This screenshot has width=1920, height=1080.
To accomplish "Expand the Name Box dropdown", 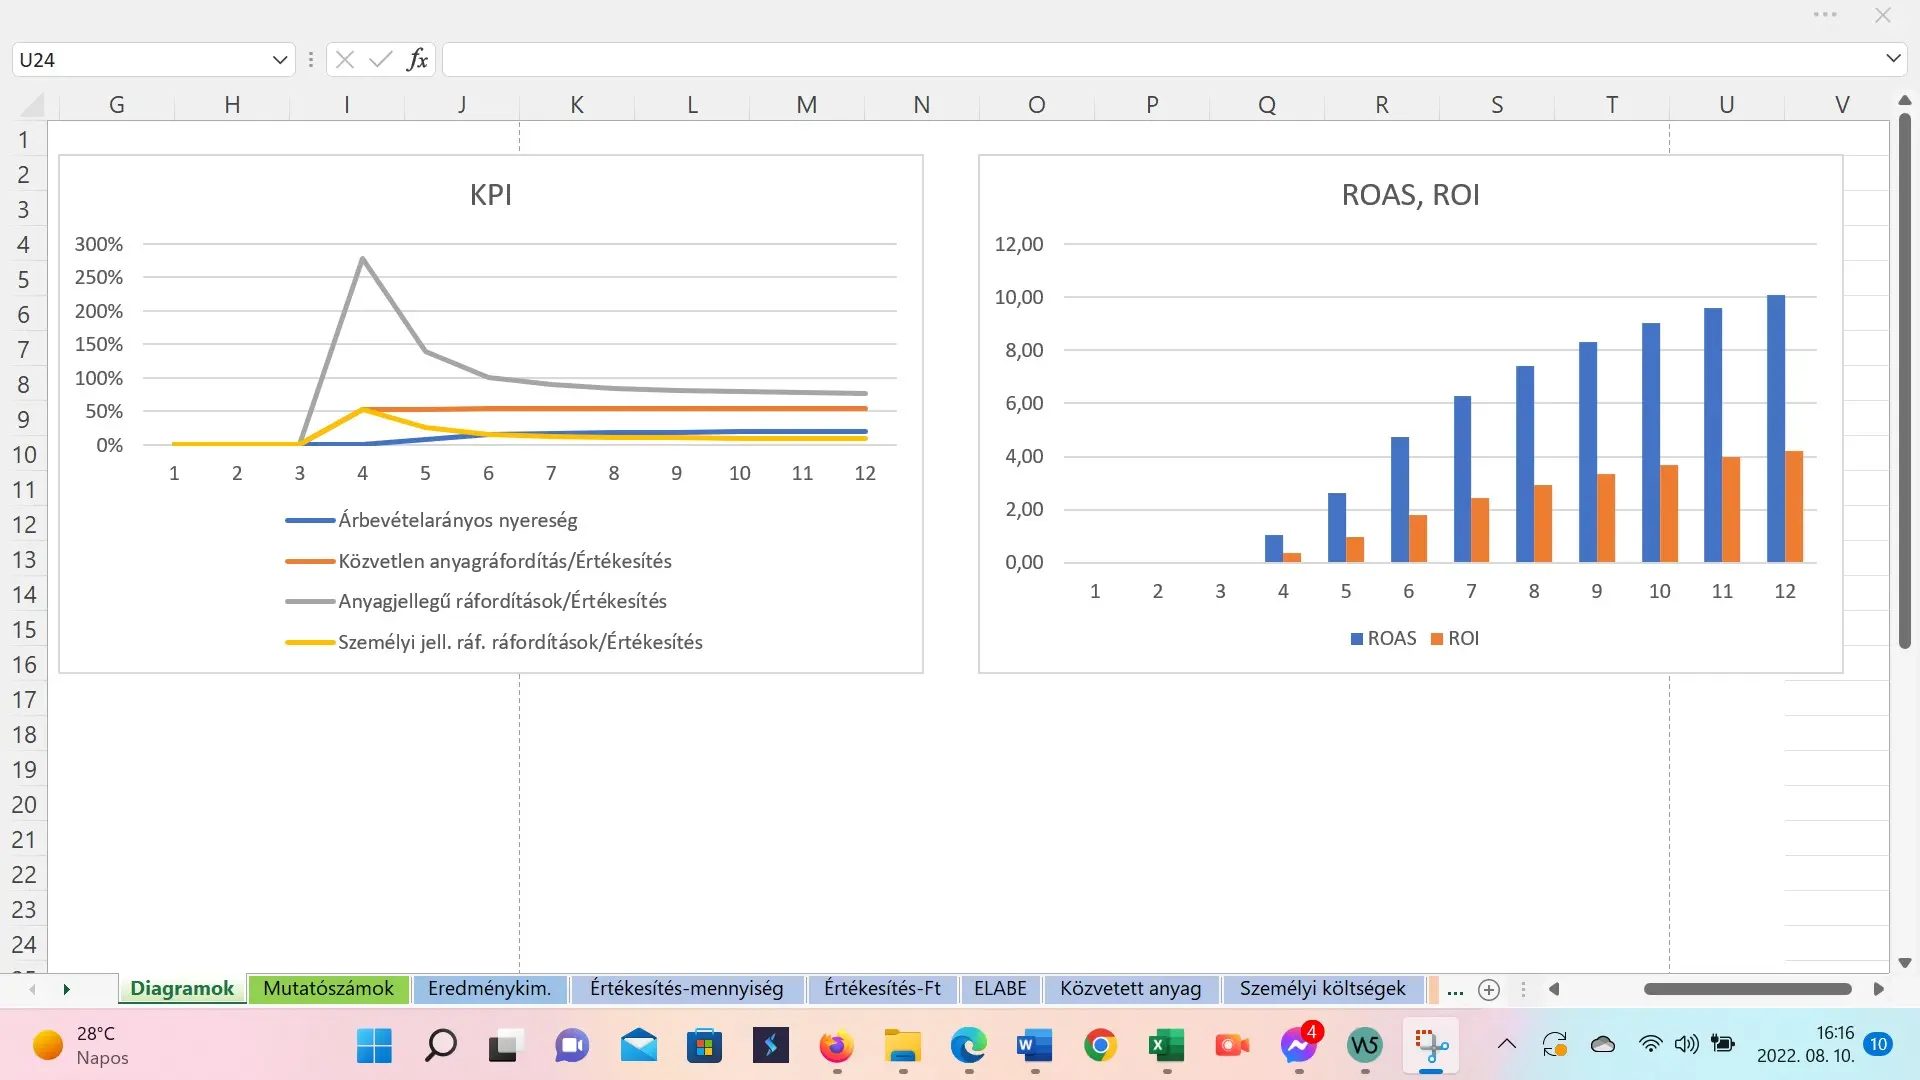I will tap(279, 60).
